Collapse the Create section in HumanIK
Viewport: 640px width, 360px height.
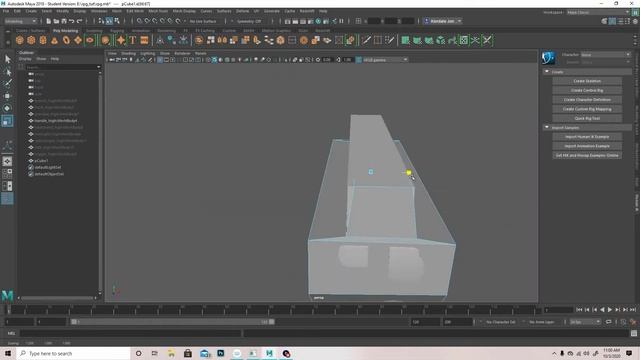tap(547, 71)
